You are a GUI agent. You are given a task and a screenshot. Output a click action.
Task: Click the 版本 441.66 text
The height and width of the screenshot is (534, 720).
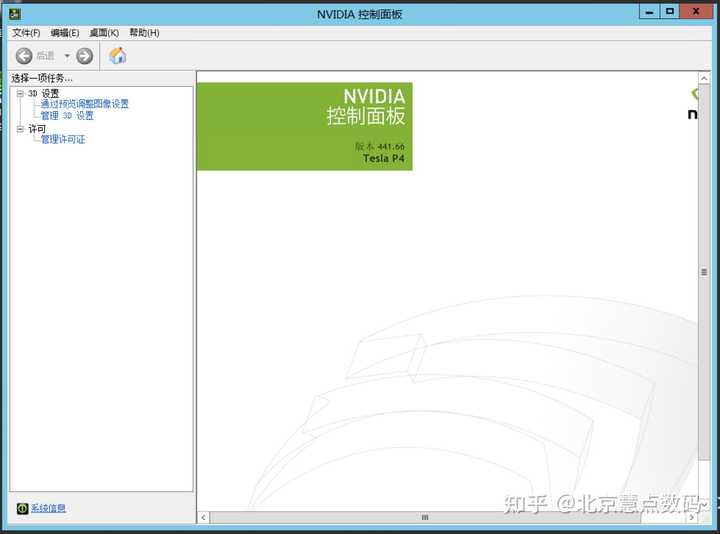tap(380, 146)
